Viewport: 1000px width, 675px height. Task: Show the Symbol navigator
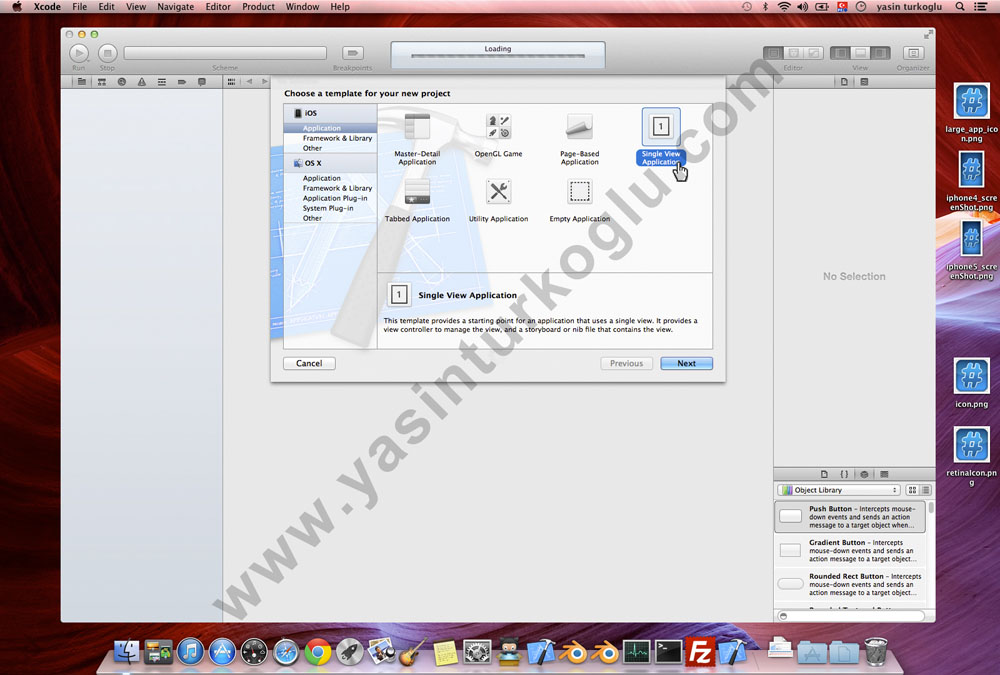102,82
